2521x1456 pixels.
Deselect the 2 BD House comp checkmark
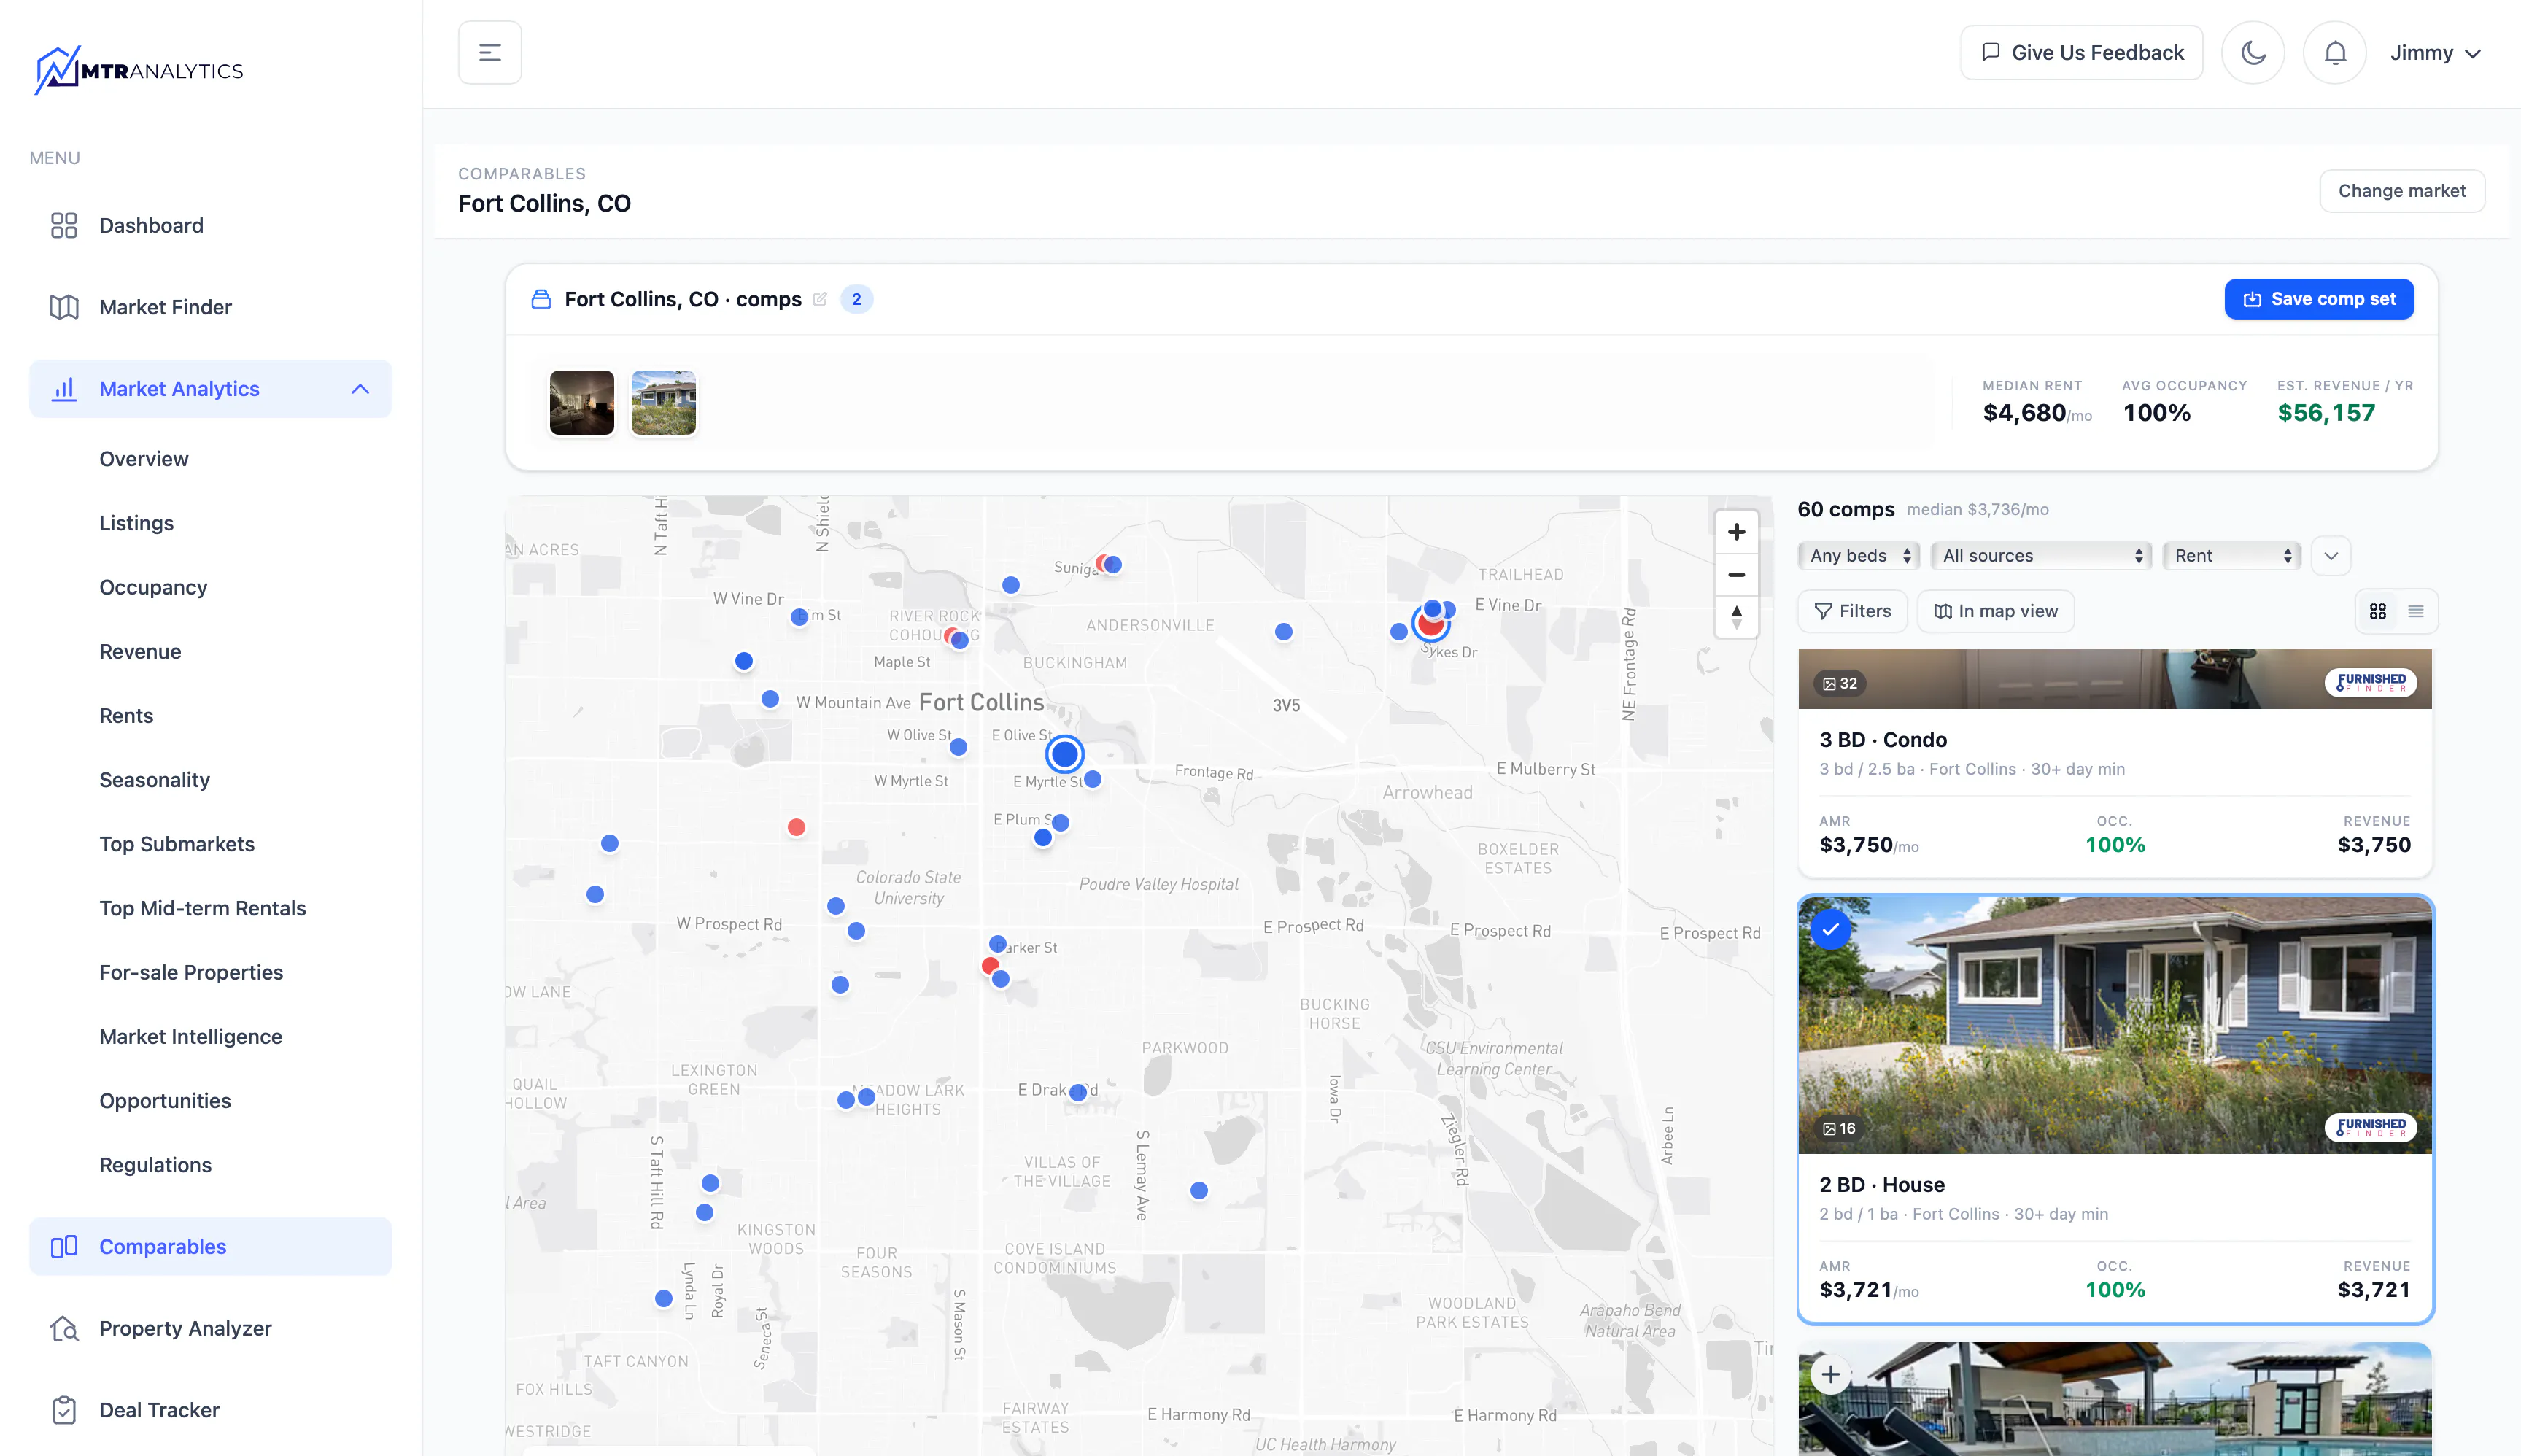(1830, 929)
